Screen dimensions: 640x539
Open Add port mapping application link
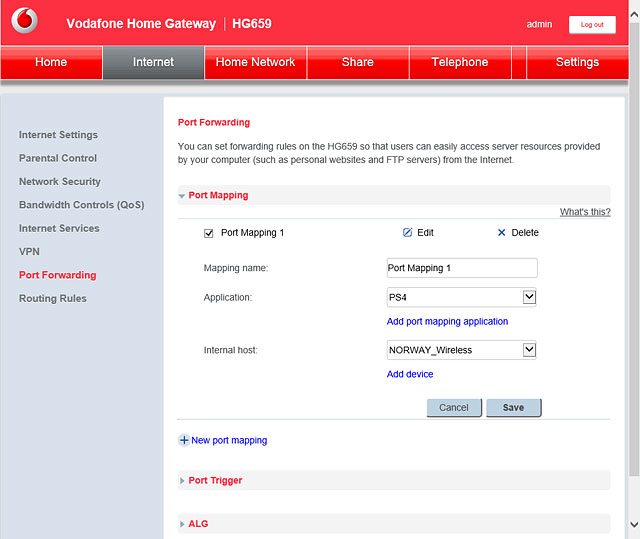447,322
